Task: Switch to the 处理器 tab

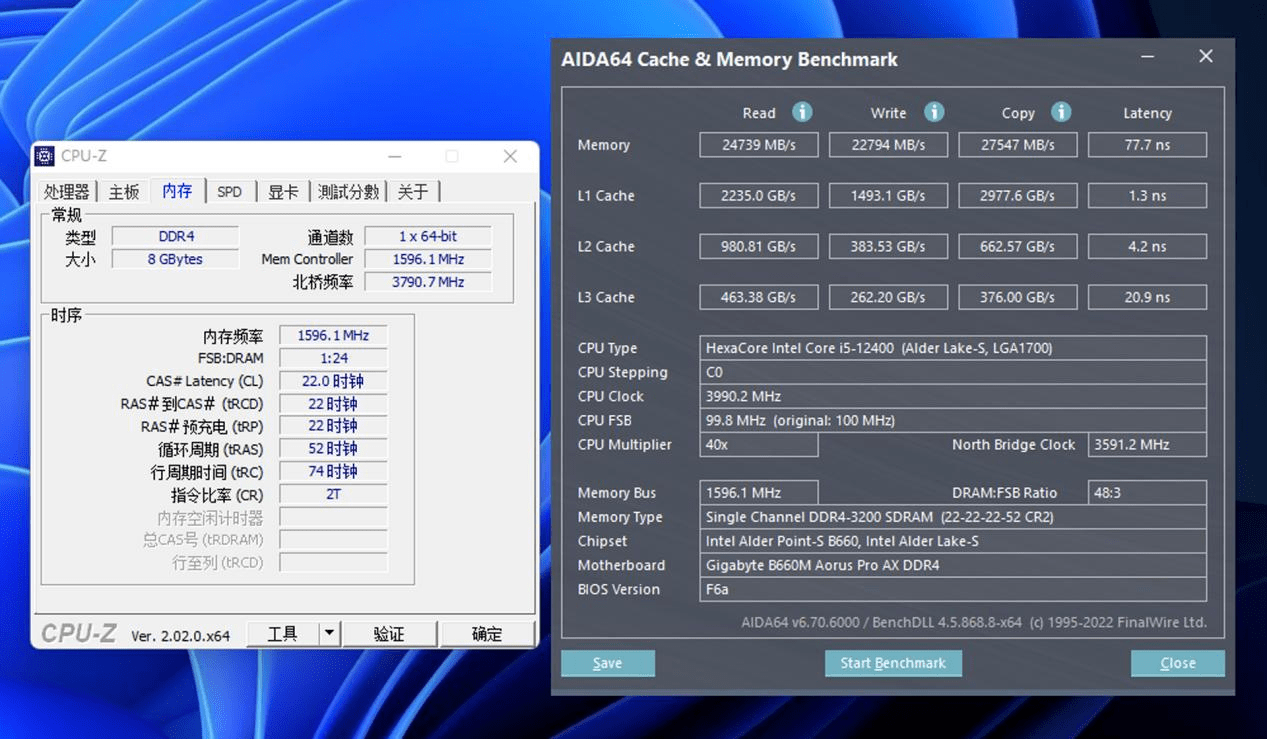Action: [67, 192]
